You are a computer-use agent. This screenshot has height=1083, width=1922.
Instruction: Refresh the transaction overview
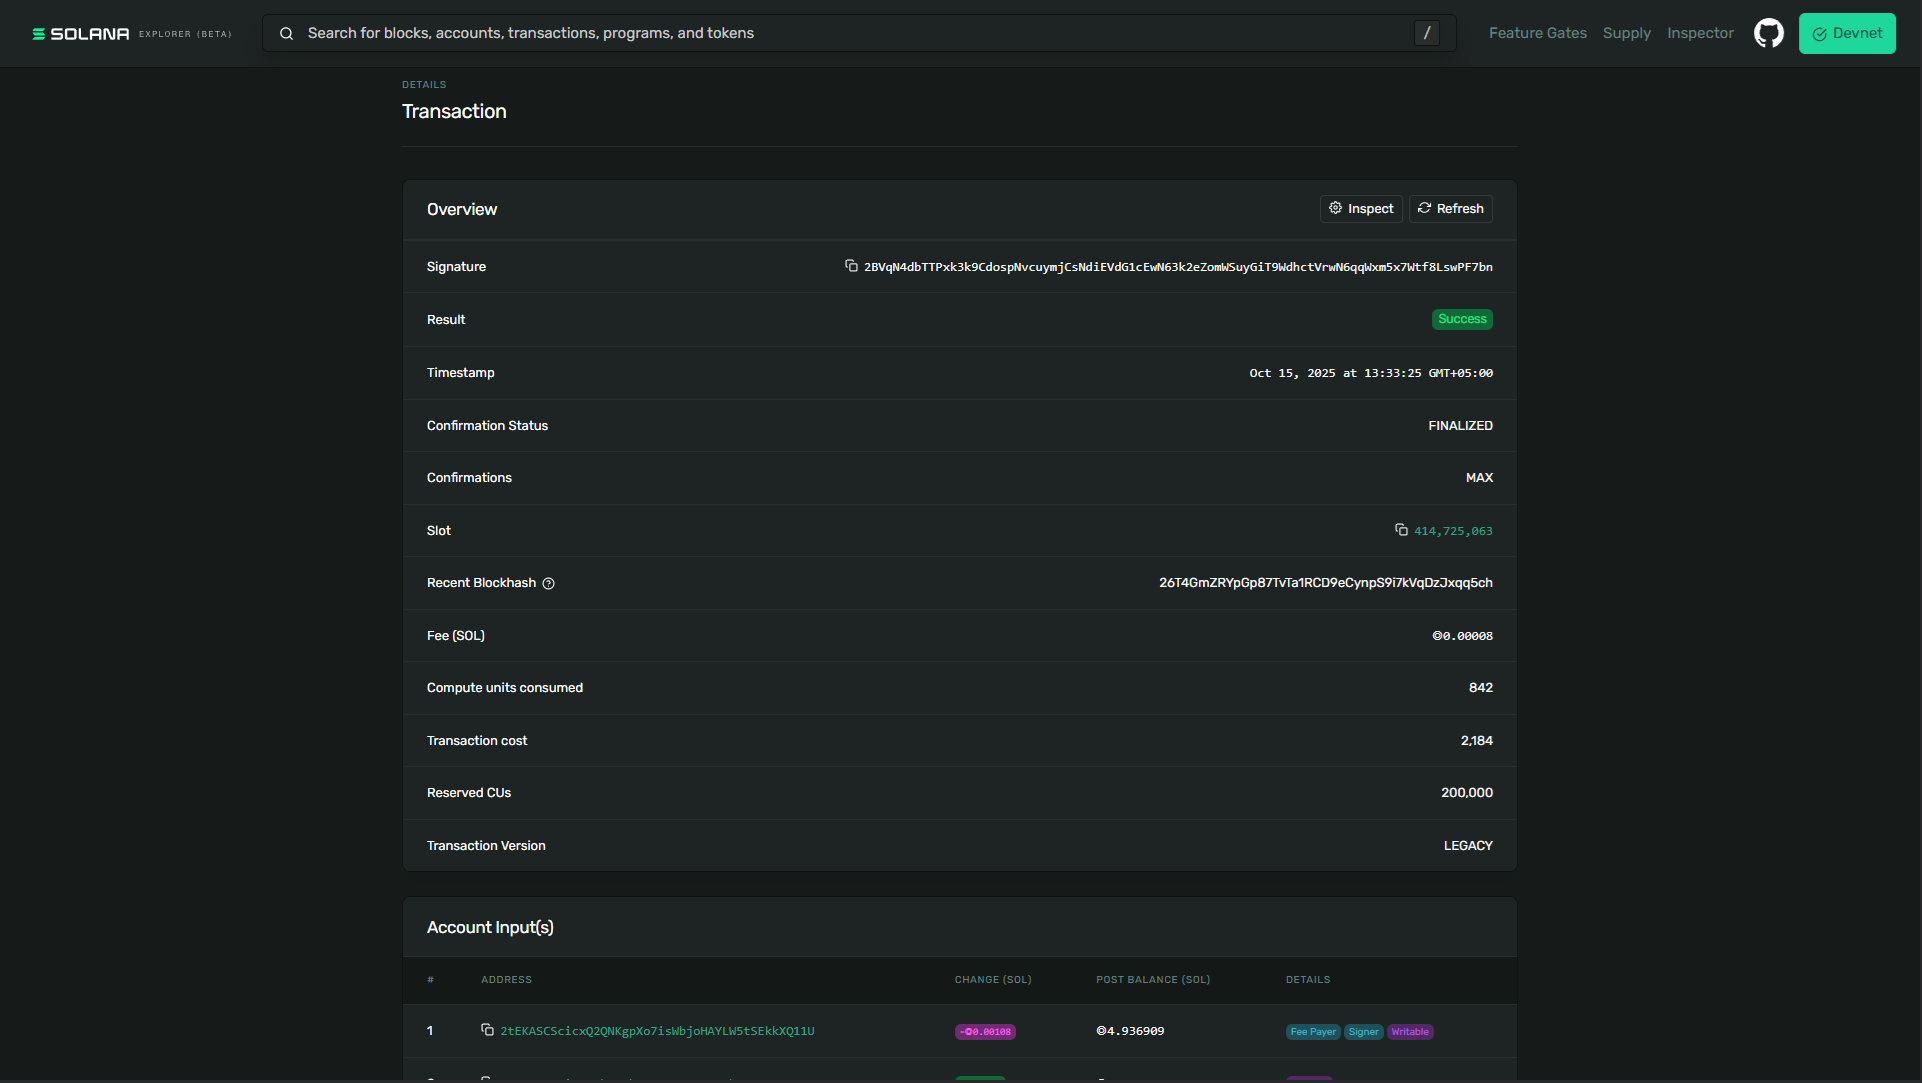tap(1450, 209)
